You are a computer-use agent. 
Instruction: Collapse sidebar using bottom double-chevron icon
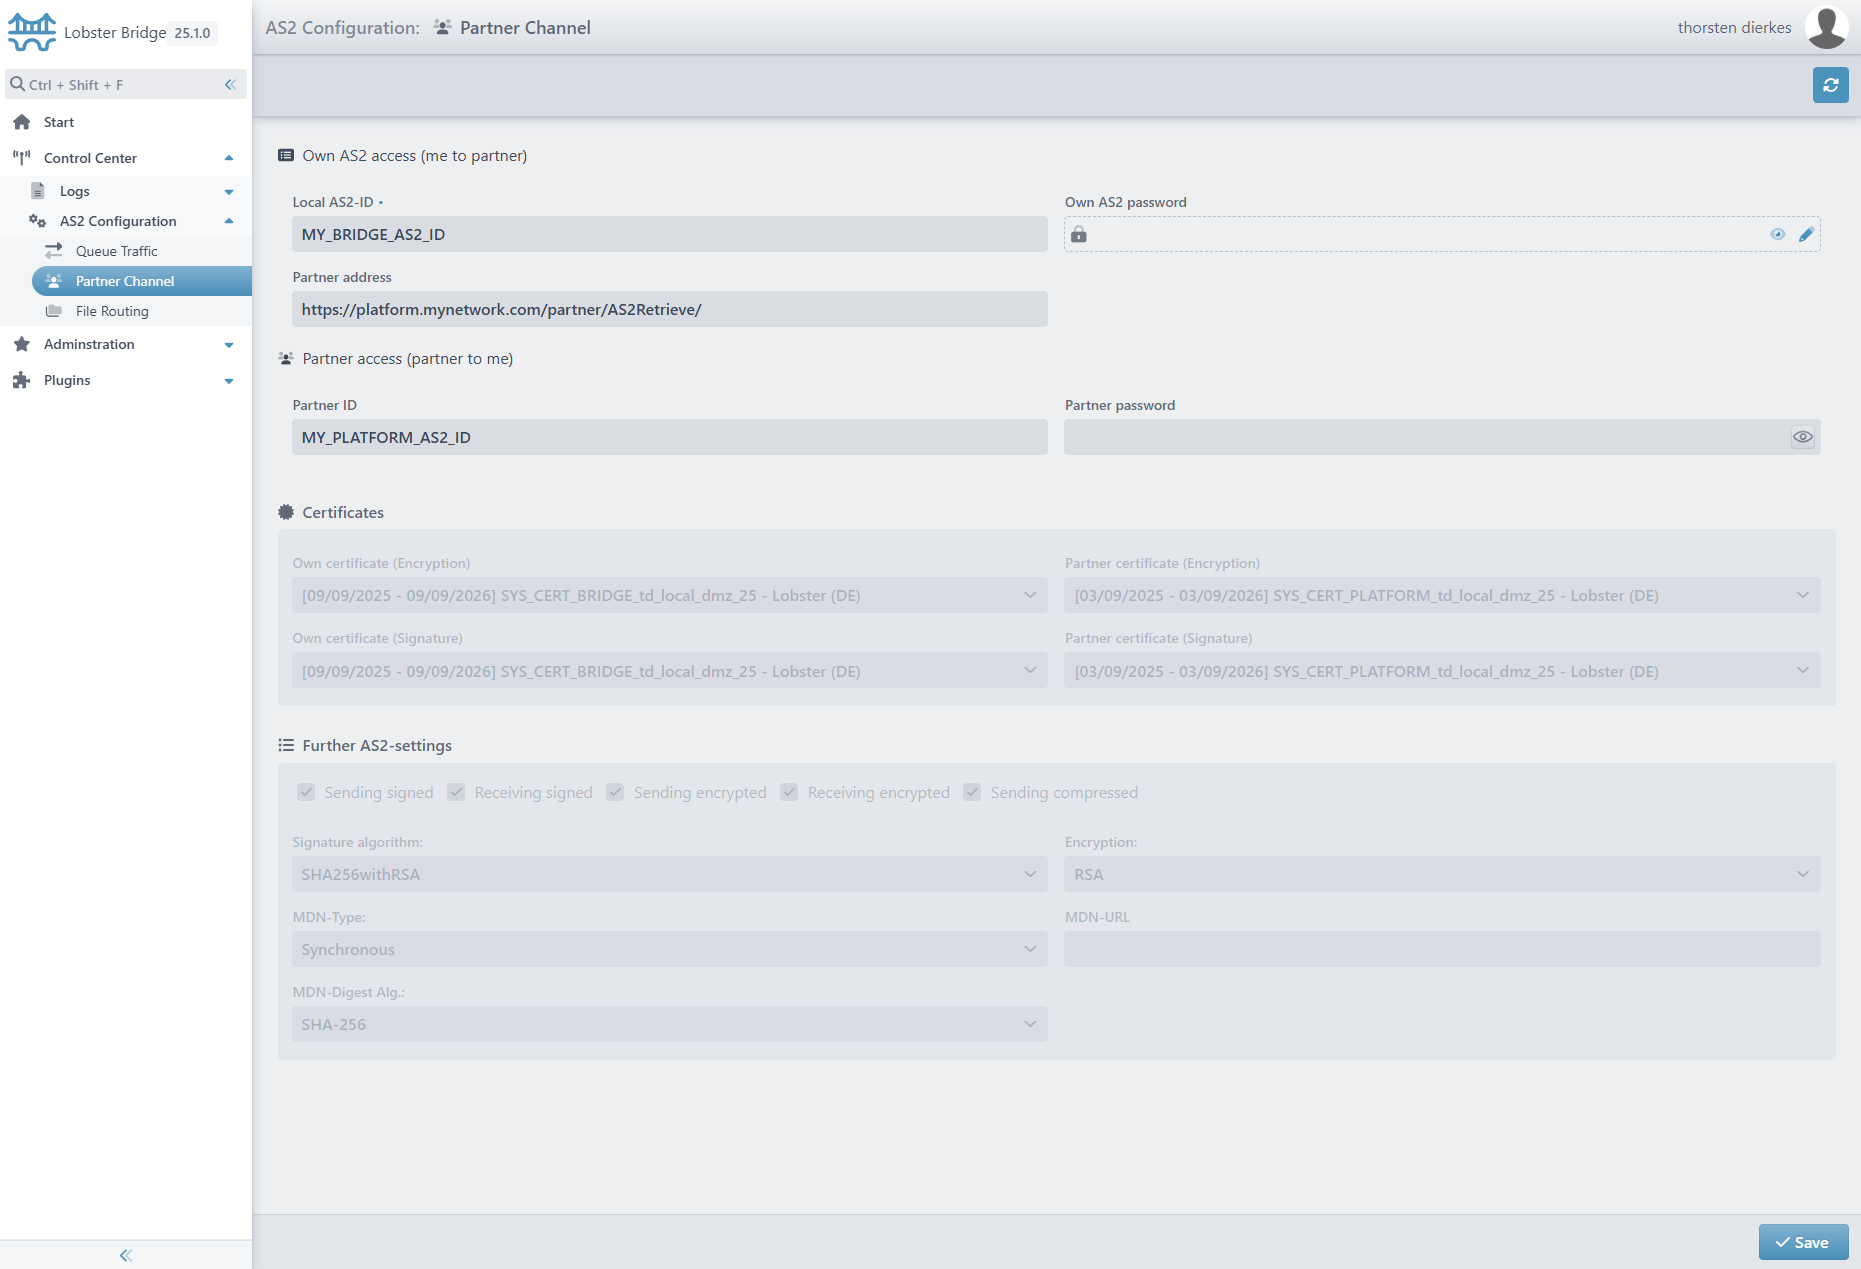[x=126, y=1255]
